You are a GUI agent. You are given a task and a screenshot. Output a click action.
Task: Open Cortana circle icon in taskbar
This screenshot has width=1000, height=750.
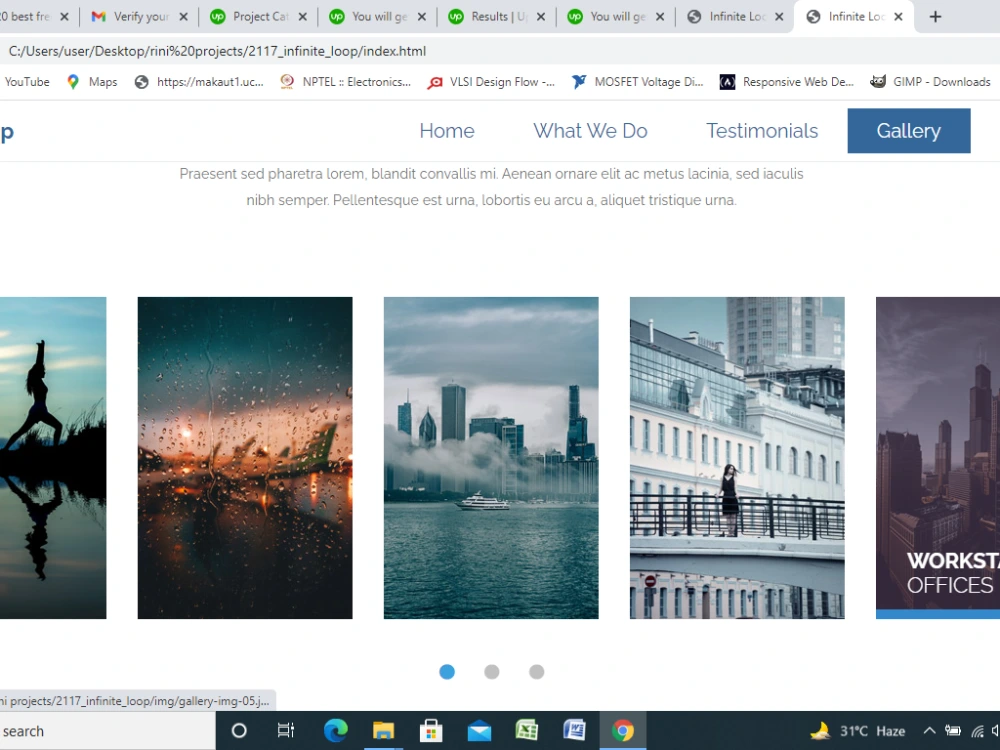point(239,730)
